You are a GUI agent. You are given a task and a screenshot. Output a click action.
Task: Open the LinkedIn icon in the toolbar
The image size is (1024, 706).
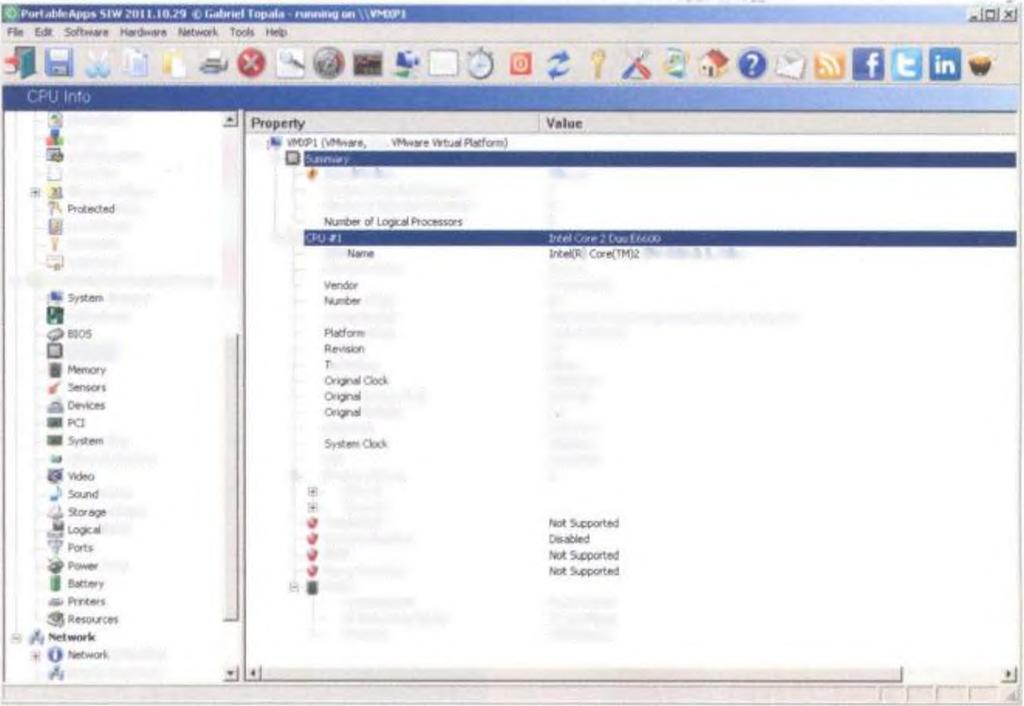945,64
